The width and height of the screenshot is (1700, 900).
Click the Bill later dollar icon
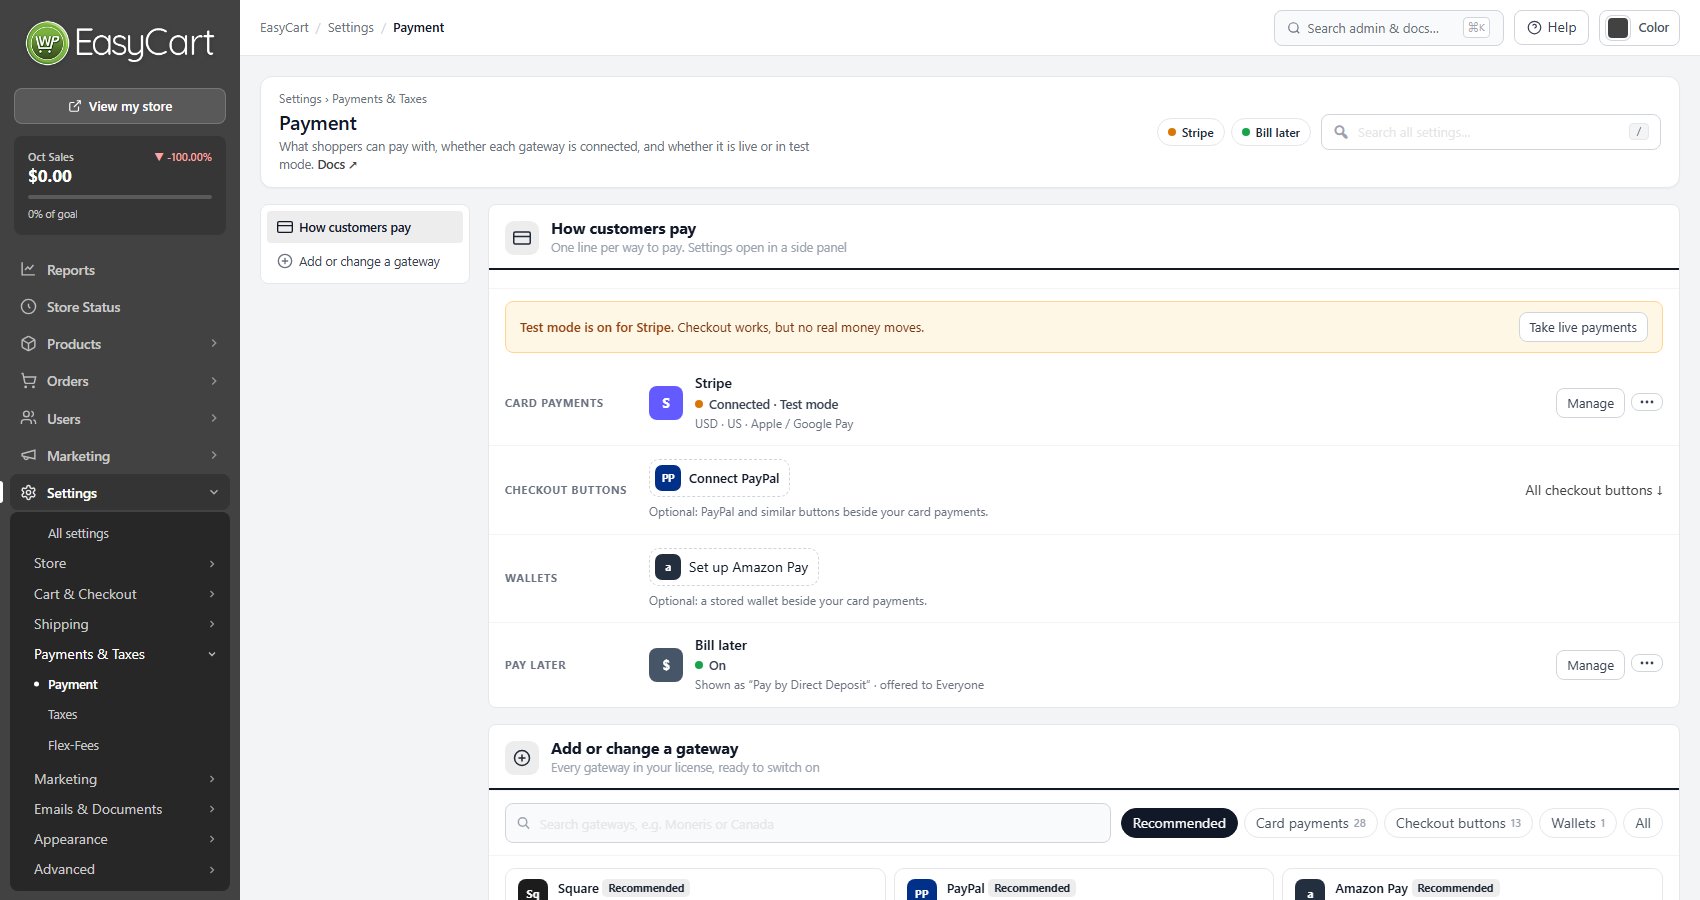point(666,665)
